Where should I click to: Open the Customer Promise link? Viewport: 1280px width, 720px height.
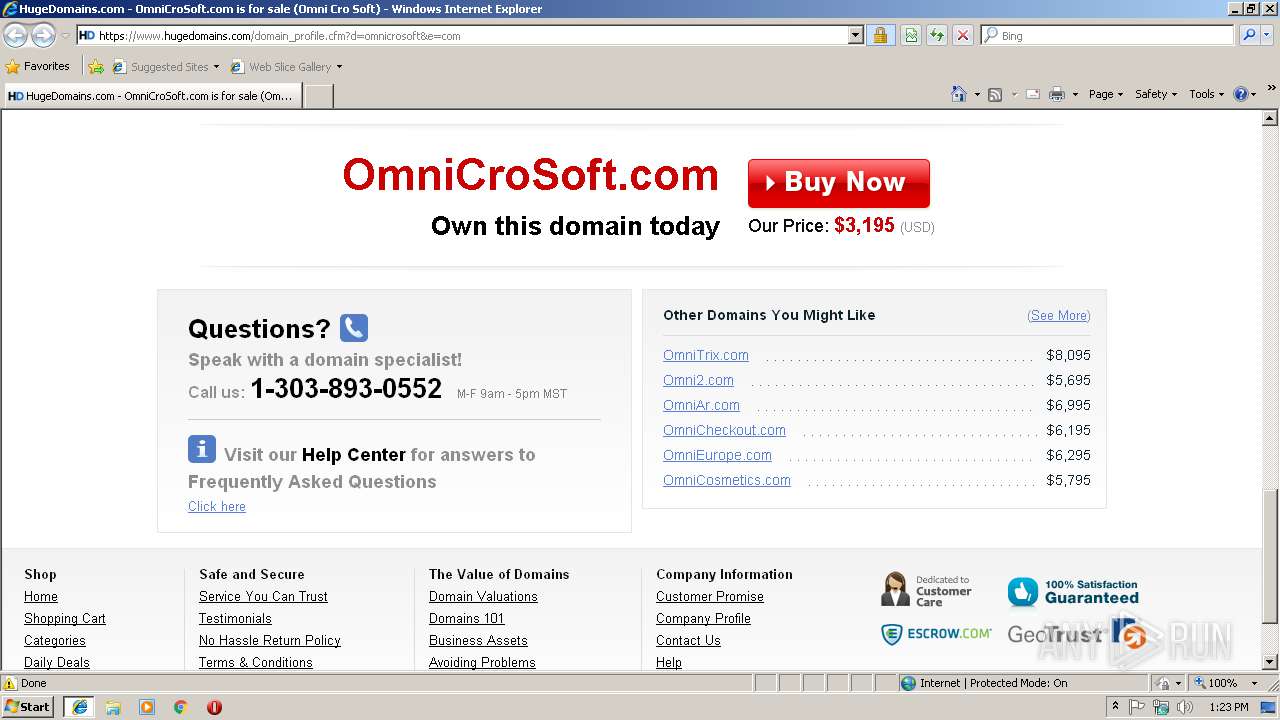pyautogui.click(x=710, y=596)
